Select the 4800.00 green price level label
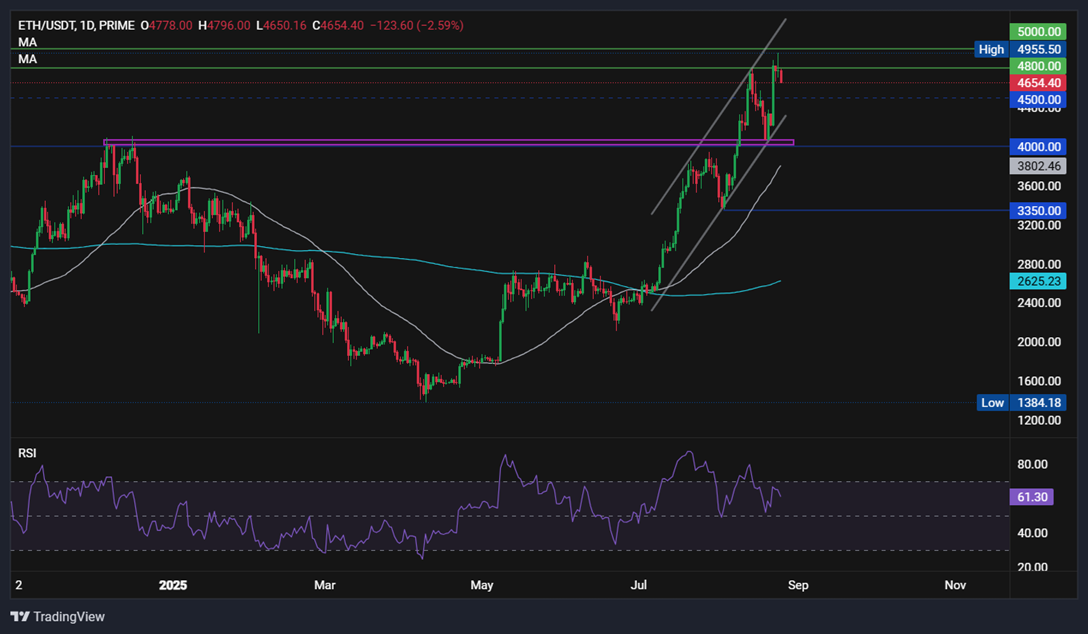Image resolution: width=1088 pixels, height=634 pixels. coord(1038,66)
